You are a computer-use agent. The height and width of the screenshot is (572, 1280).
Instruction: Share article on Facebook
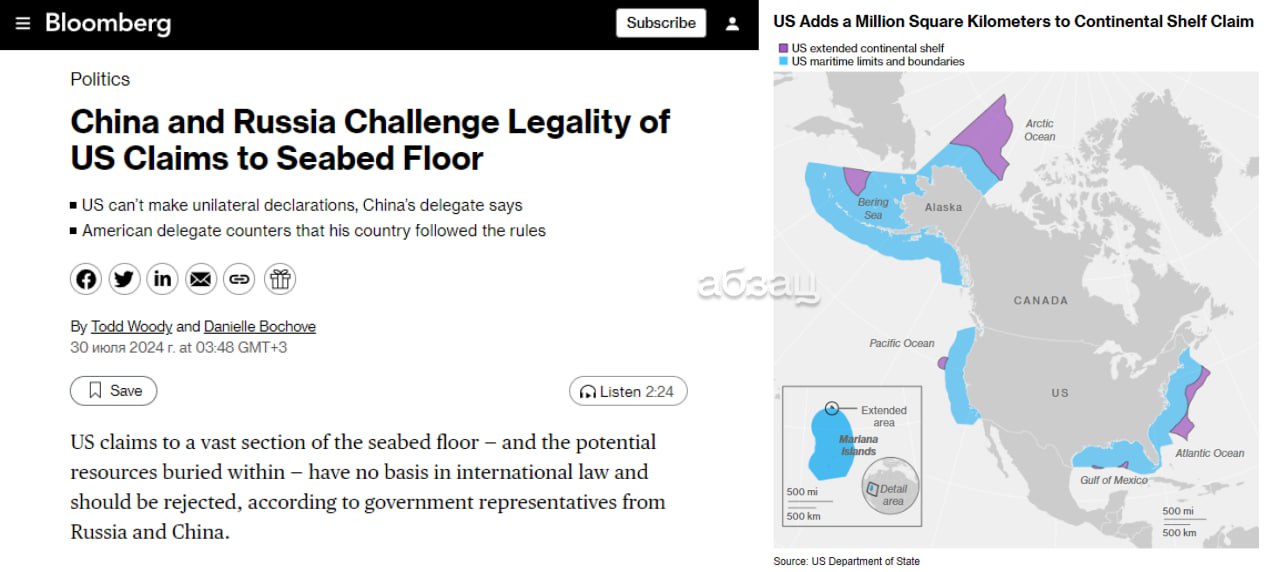pyautogui.click(x=86, y=279)
